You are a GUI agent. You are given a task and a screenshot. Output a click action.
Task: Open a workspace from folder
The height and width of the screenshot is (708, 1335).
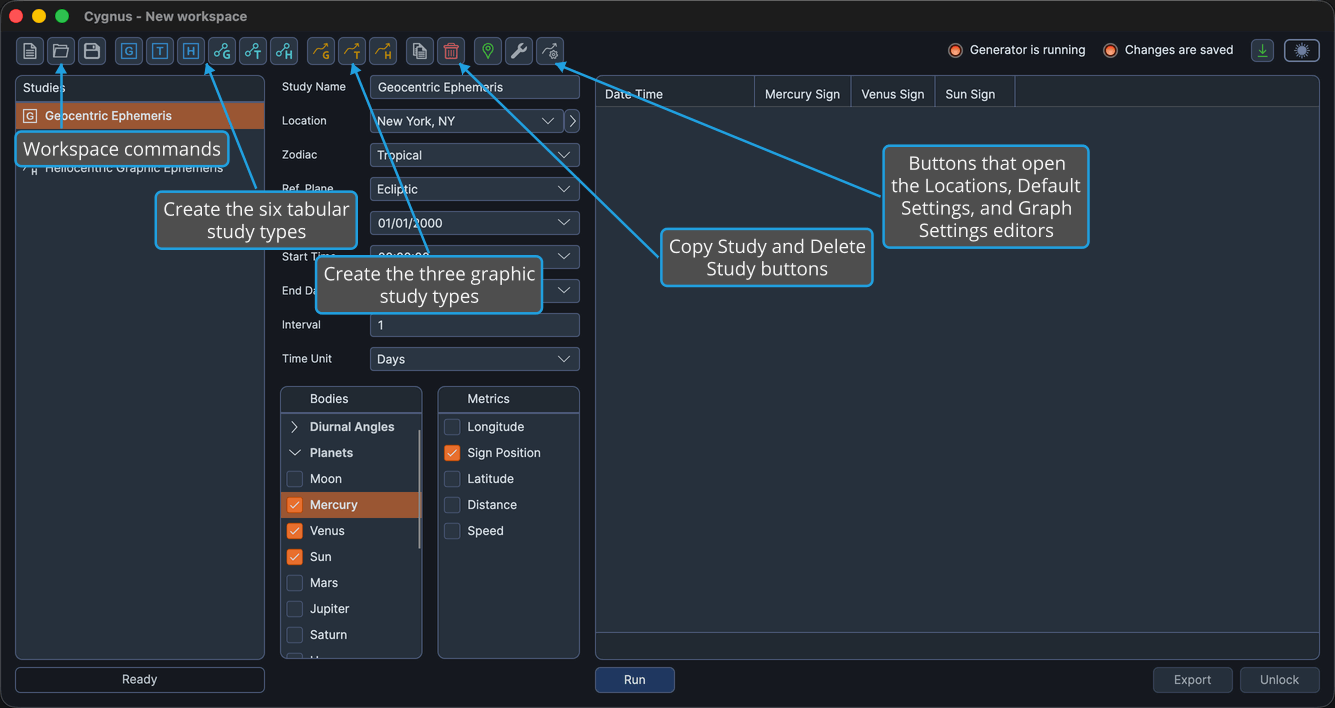[x=61, y=51]
